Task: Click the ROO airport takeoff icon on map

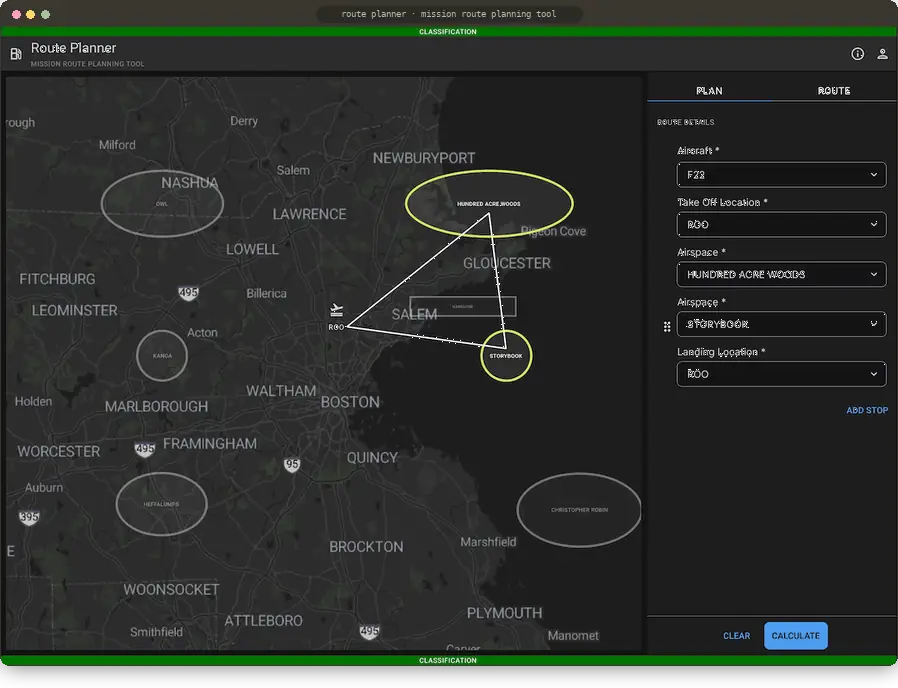Action: coord(337,310)
